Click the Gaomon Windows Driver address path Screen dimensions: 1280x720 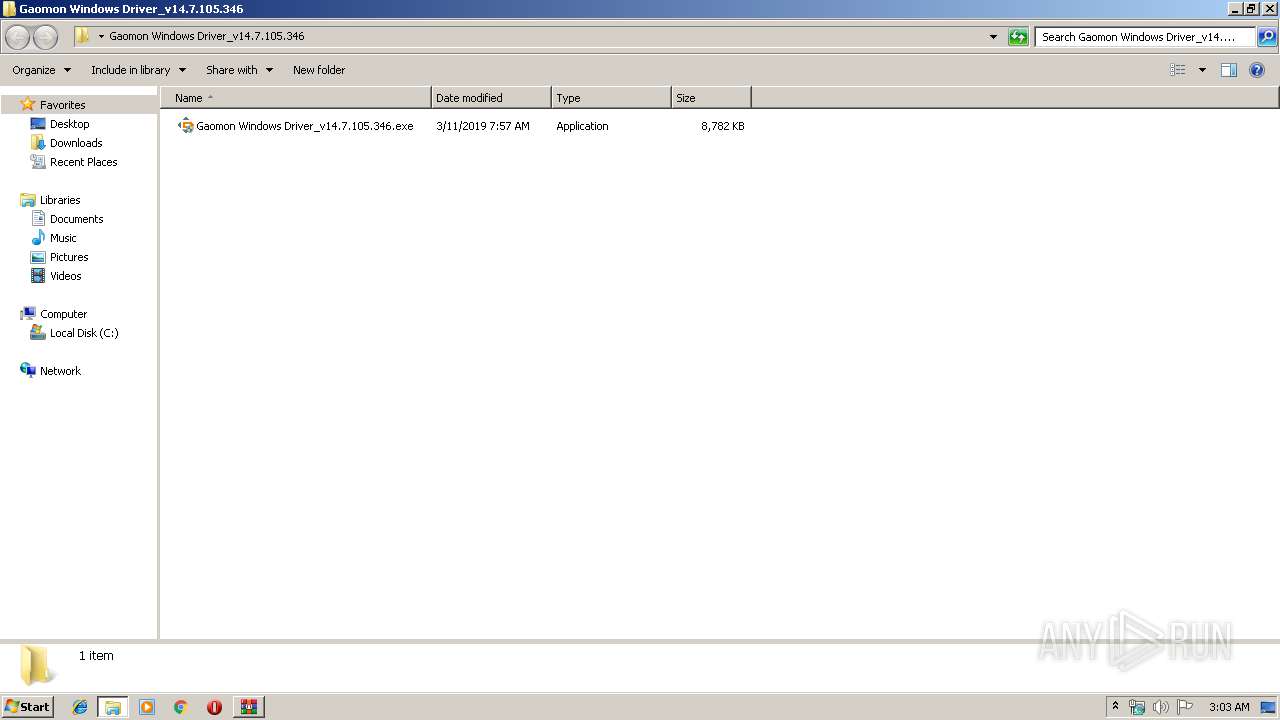pos(207,36)
